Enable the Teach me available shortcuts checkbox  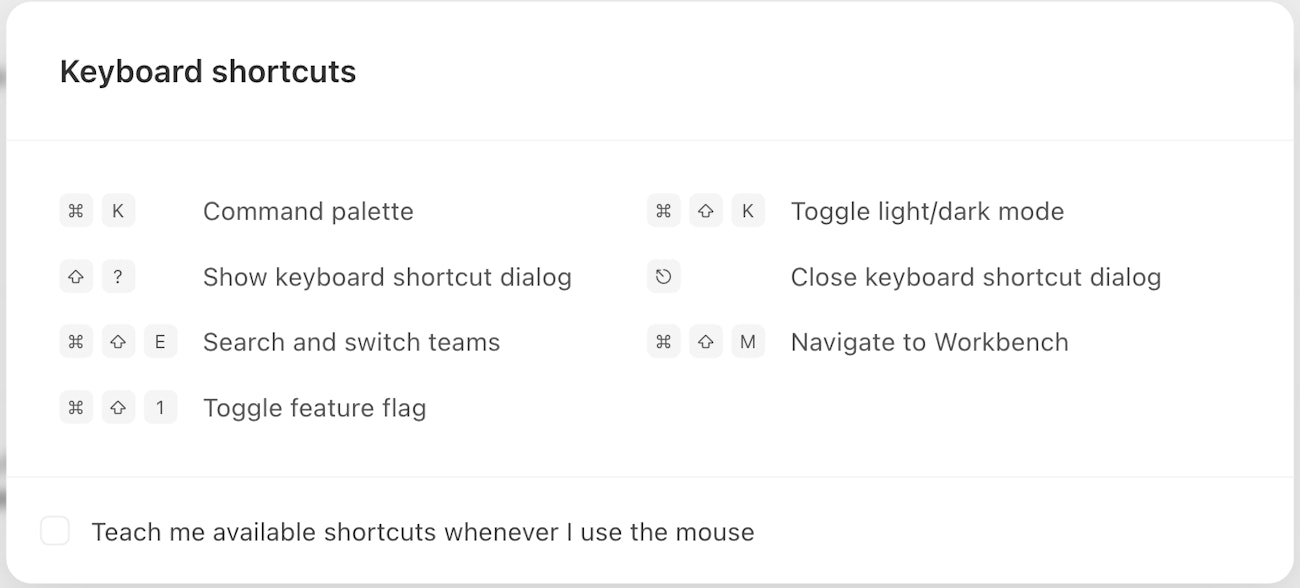55,531
